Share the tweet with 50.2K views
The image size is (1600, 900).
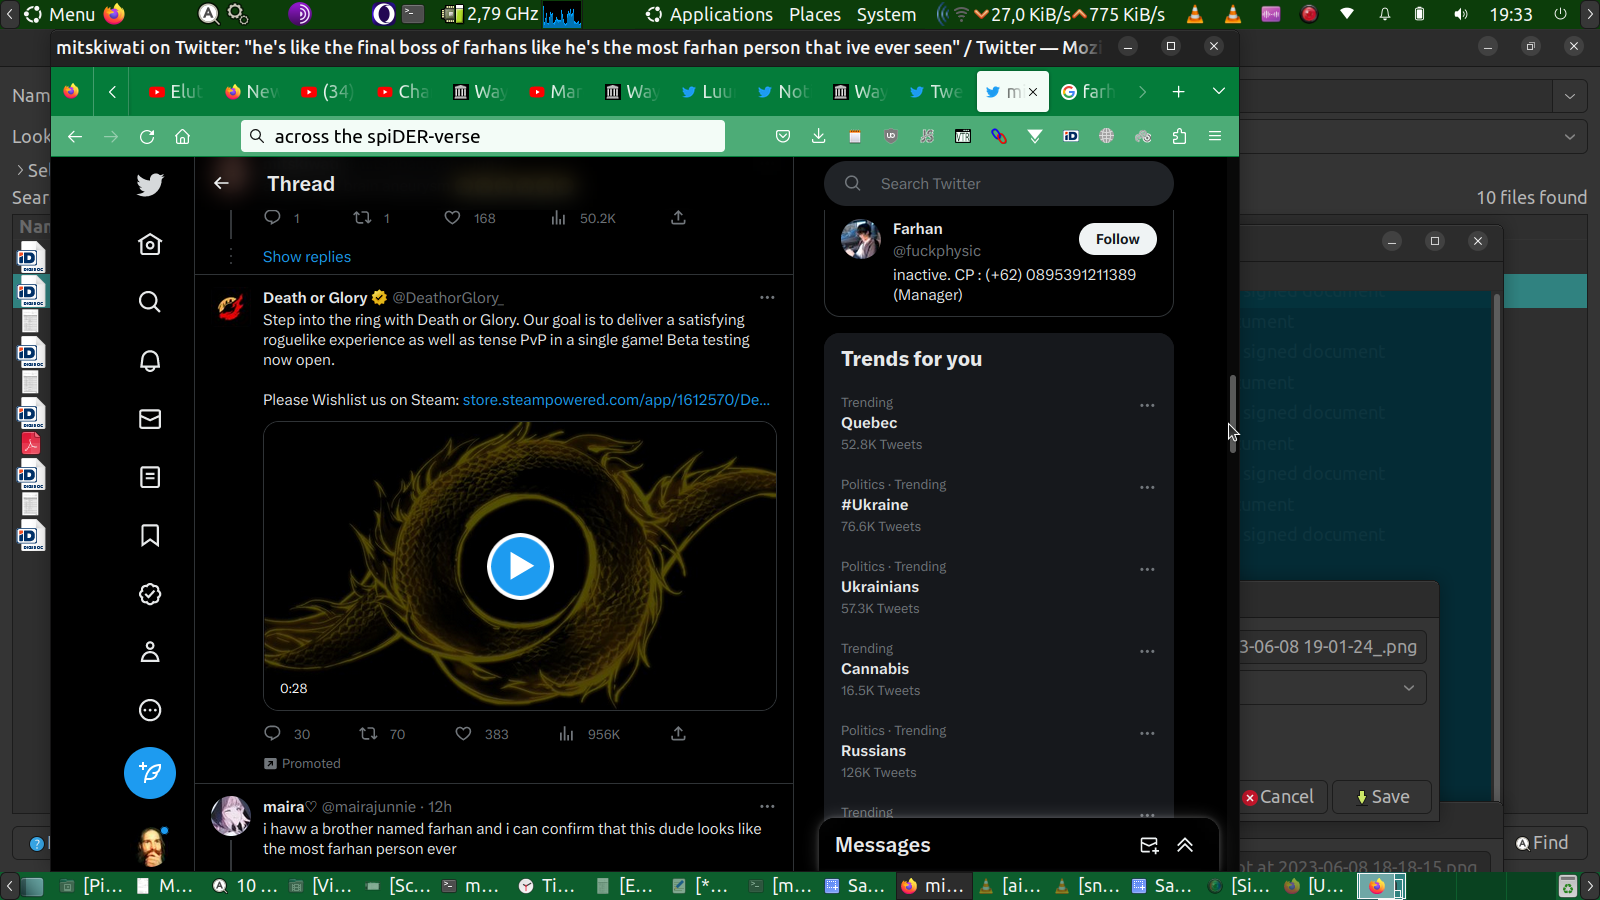[x=678, y=218]
